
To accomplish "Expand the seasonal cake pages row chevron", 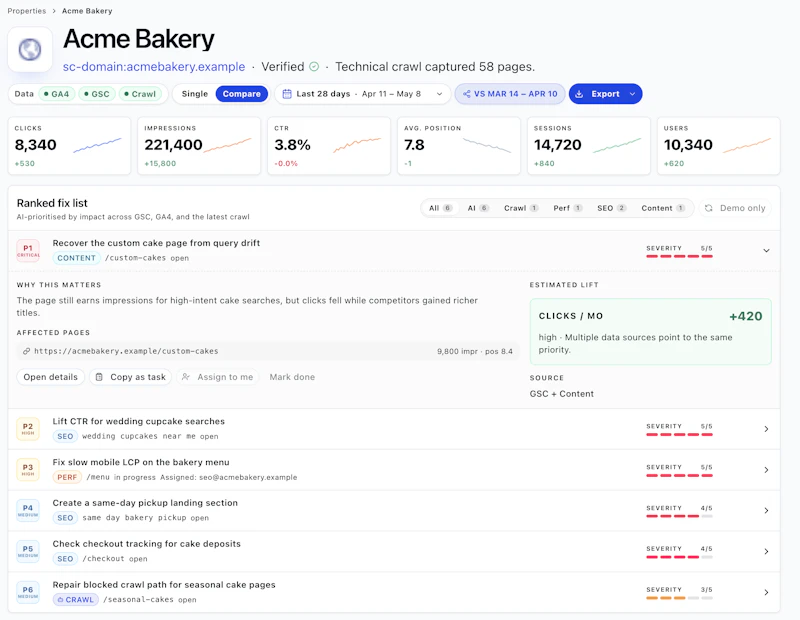I will click(x=766, y=592).
